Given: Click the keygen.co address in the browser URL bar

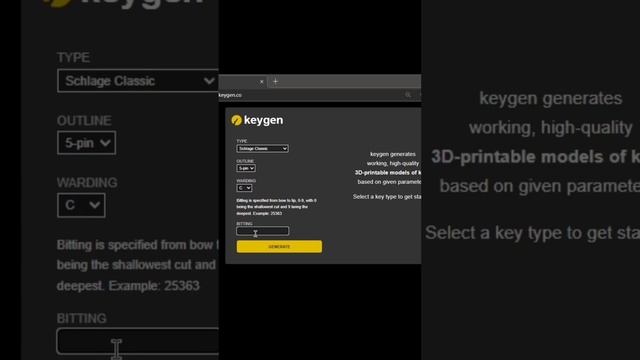Looking at the screenshot, I should pos(230,95).
